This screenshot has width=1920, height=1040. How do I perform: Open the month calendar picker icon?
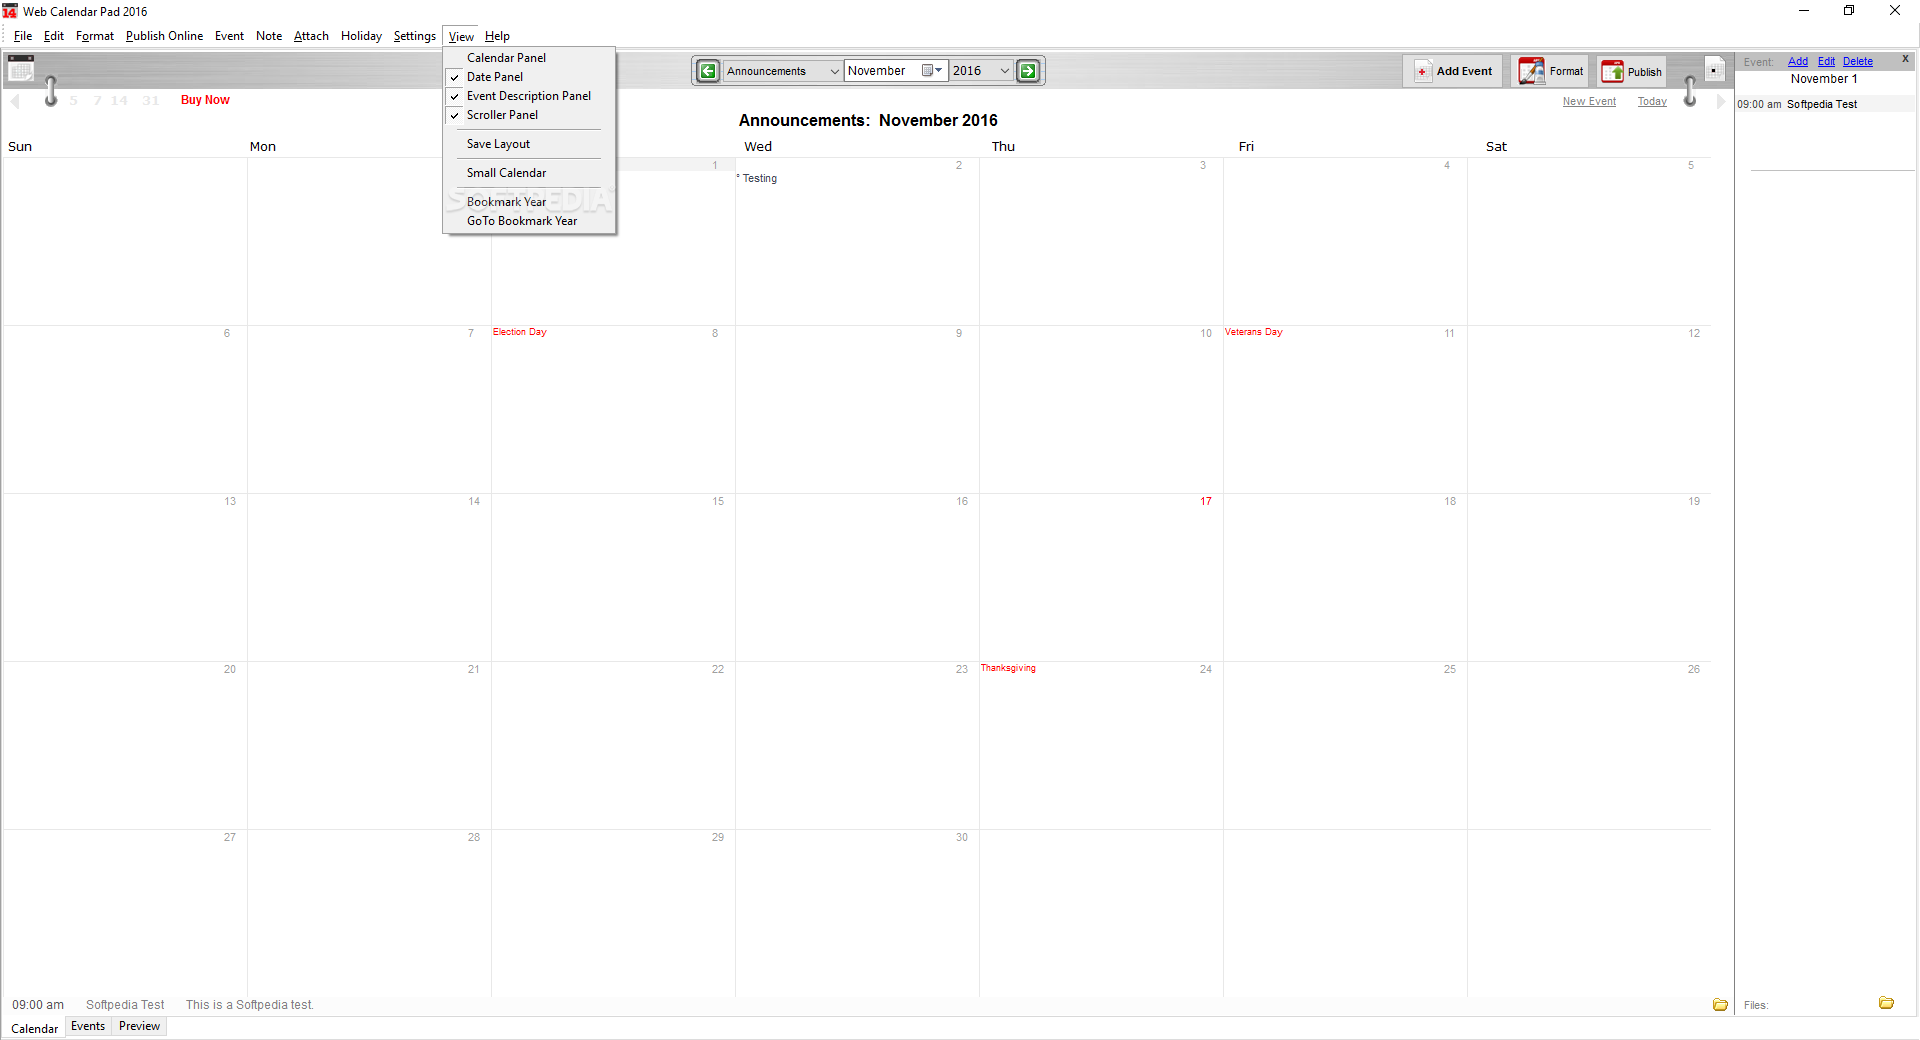pos(932,71)
